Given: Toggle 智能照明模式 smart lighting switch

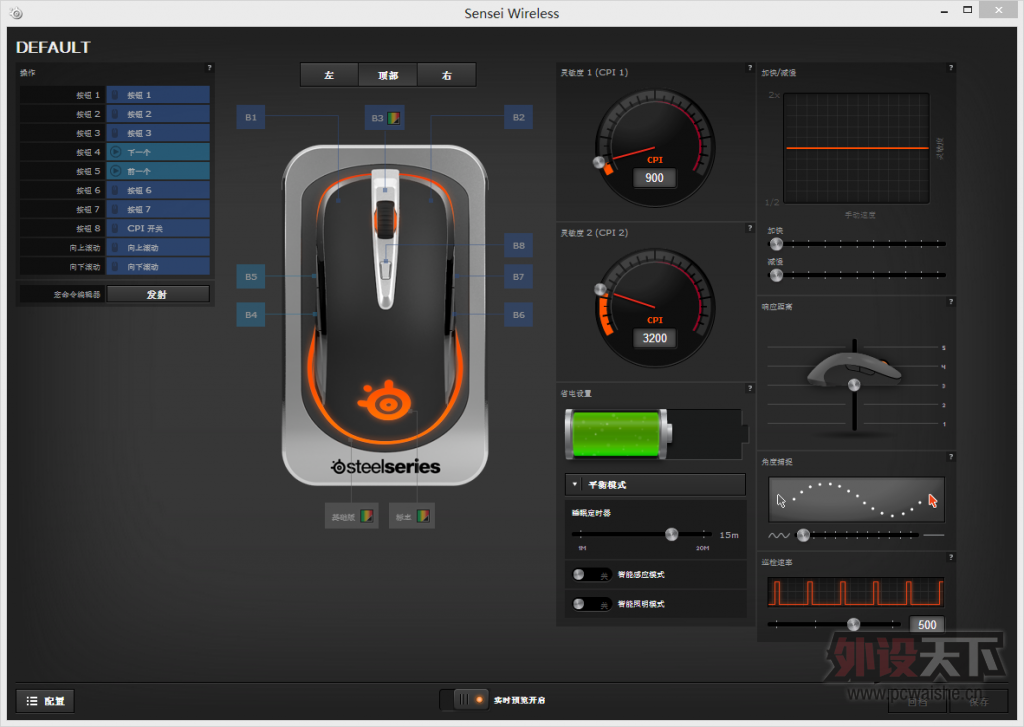Looking at the screenshot, I should pos(592,604).
